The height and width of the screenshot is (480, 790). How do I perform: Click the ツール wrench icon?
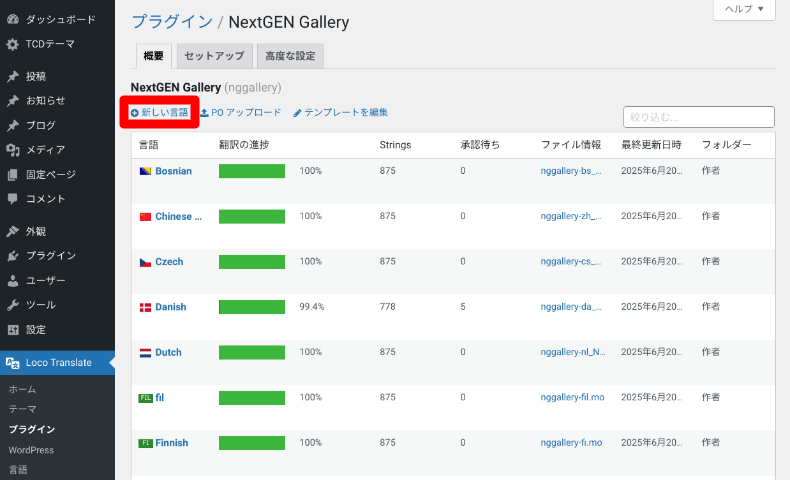(13, 305)
